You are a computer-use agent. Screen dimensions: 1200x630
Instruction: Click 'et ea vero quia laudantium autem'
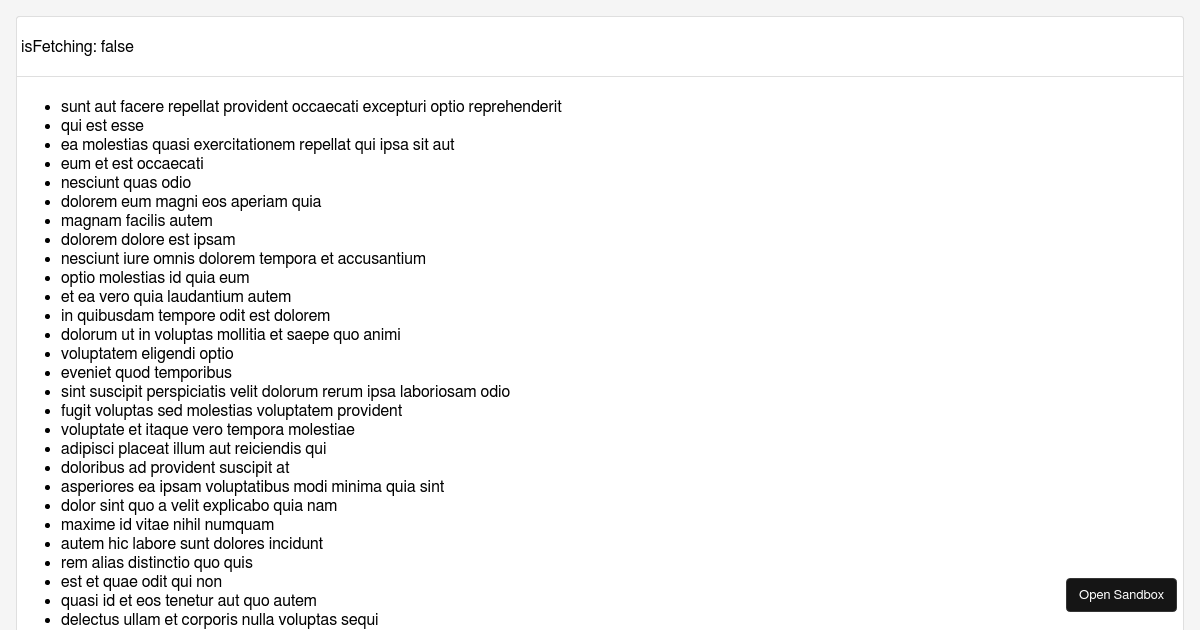coord(176,297)
